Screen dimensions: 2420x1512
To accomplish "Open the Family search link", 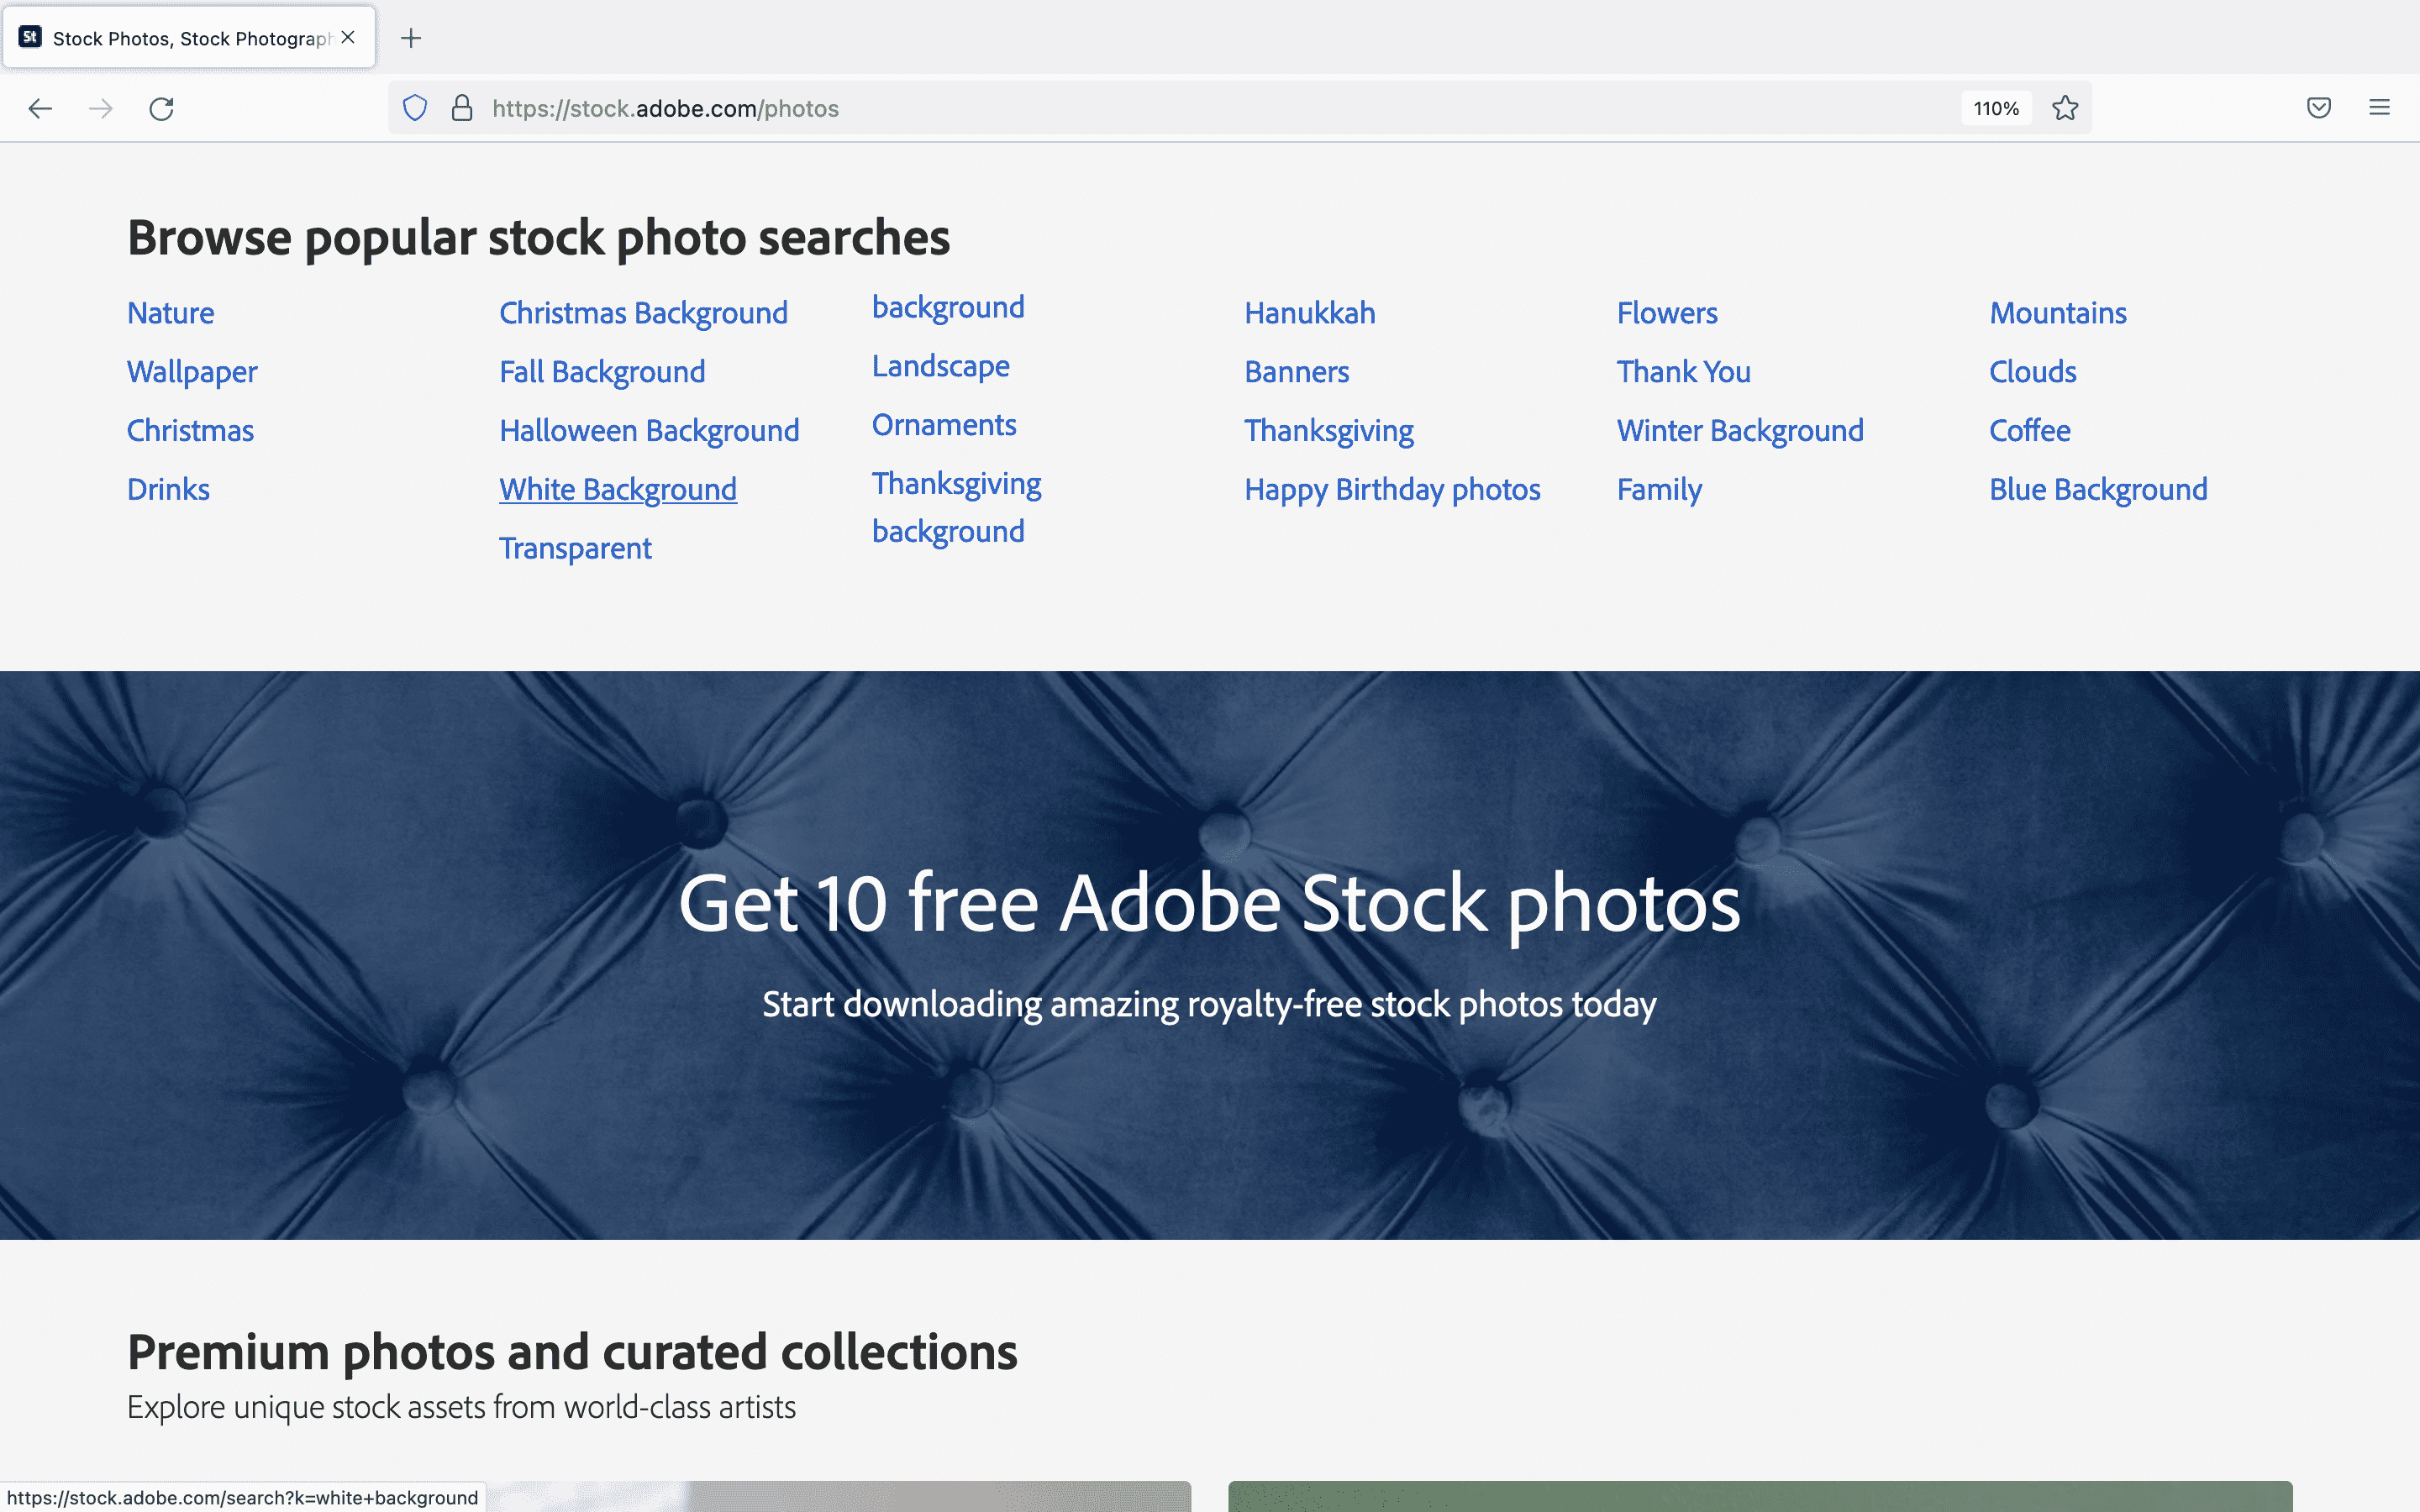I will [1659, 489].
